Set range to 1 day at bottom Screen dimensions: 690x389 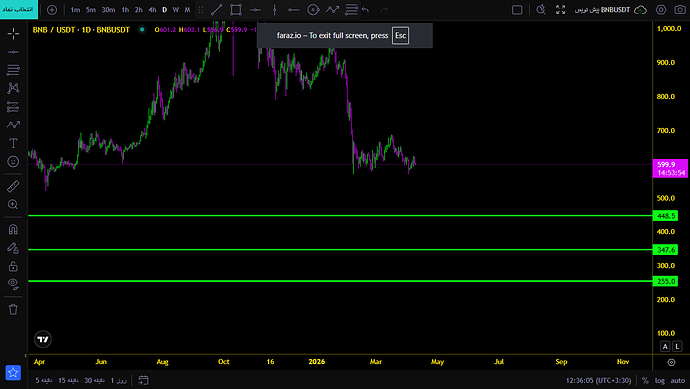point(118,380)
